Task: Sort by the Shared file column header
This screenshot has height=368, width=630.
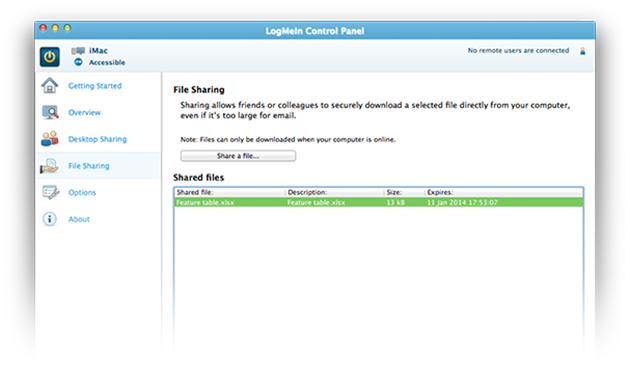Action: tap(230, 192)
